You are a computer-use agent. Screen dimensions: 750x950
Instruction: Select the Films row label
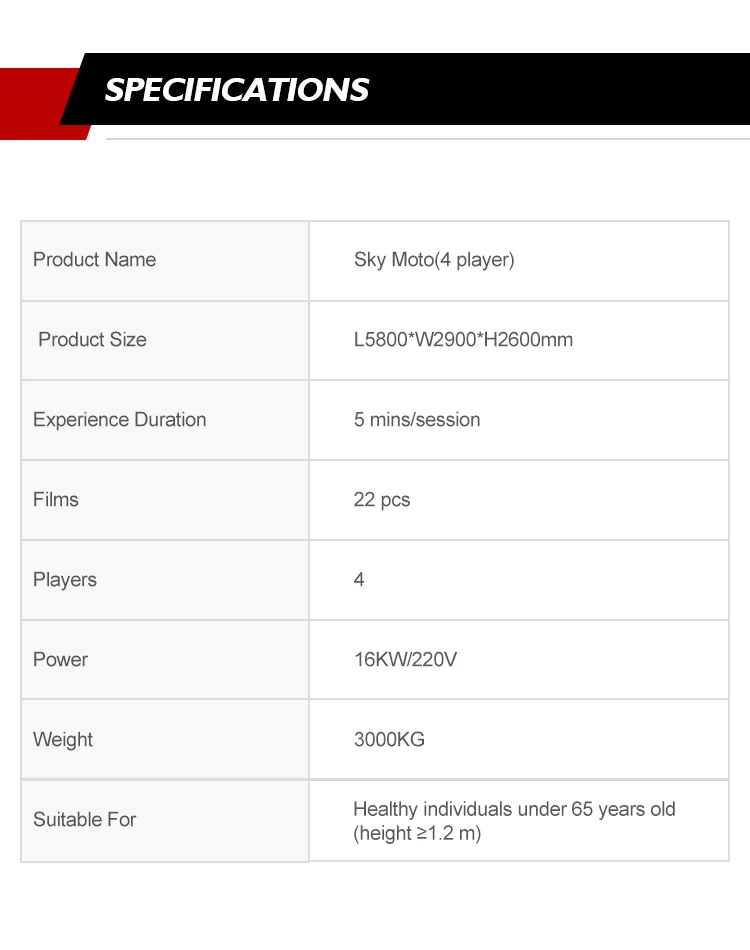pyautogui.click(x=56, y=499)
